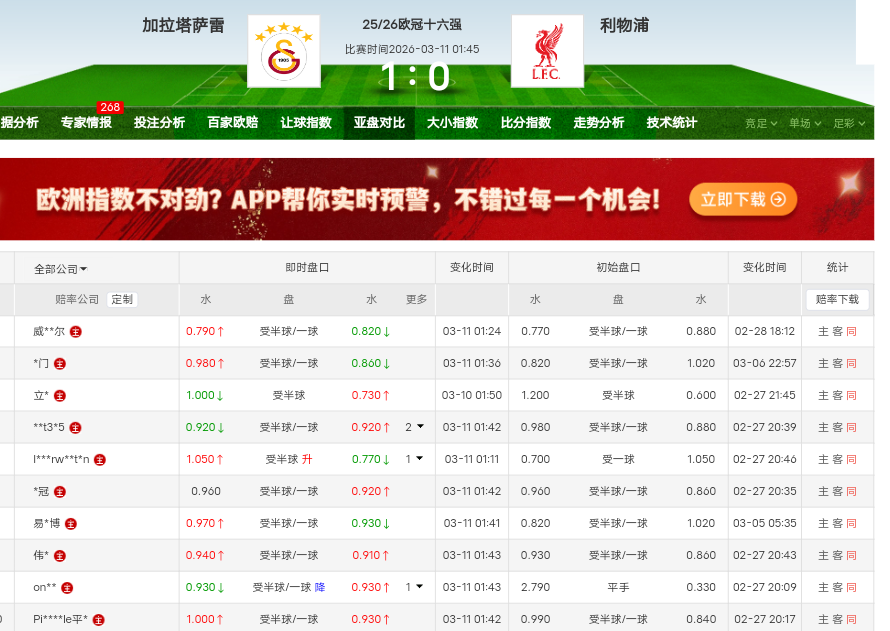Open the 单场 dropdown in navigation bar
The width and height of the screenshot is (890, 631).
pyautogui.click(x=804, y=123)
